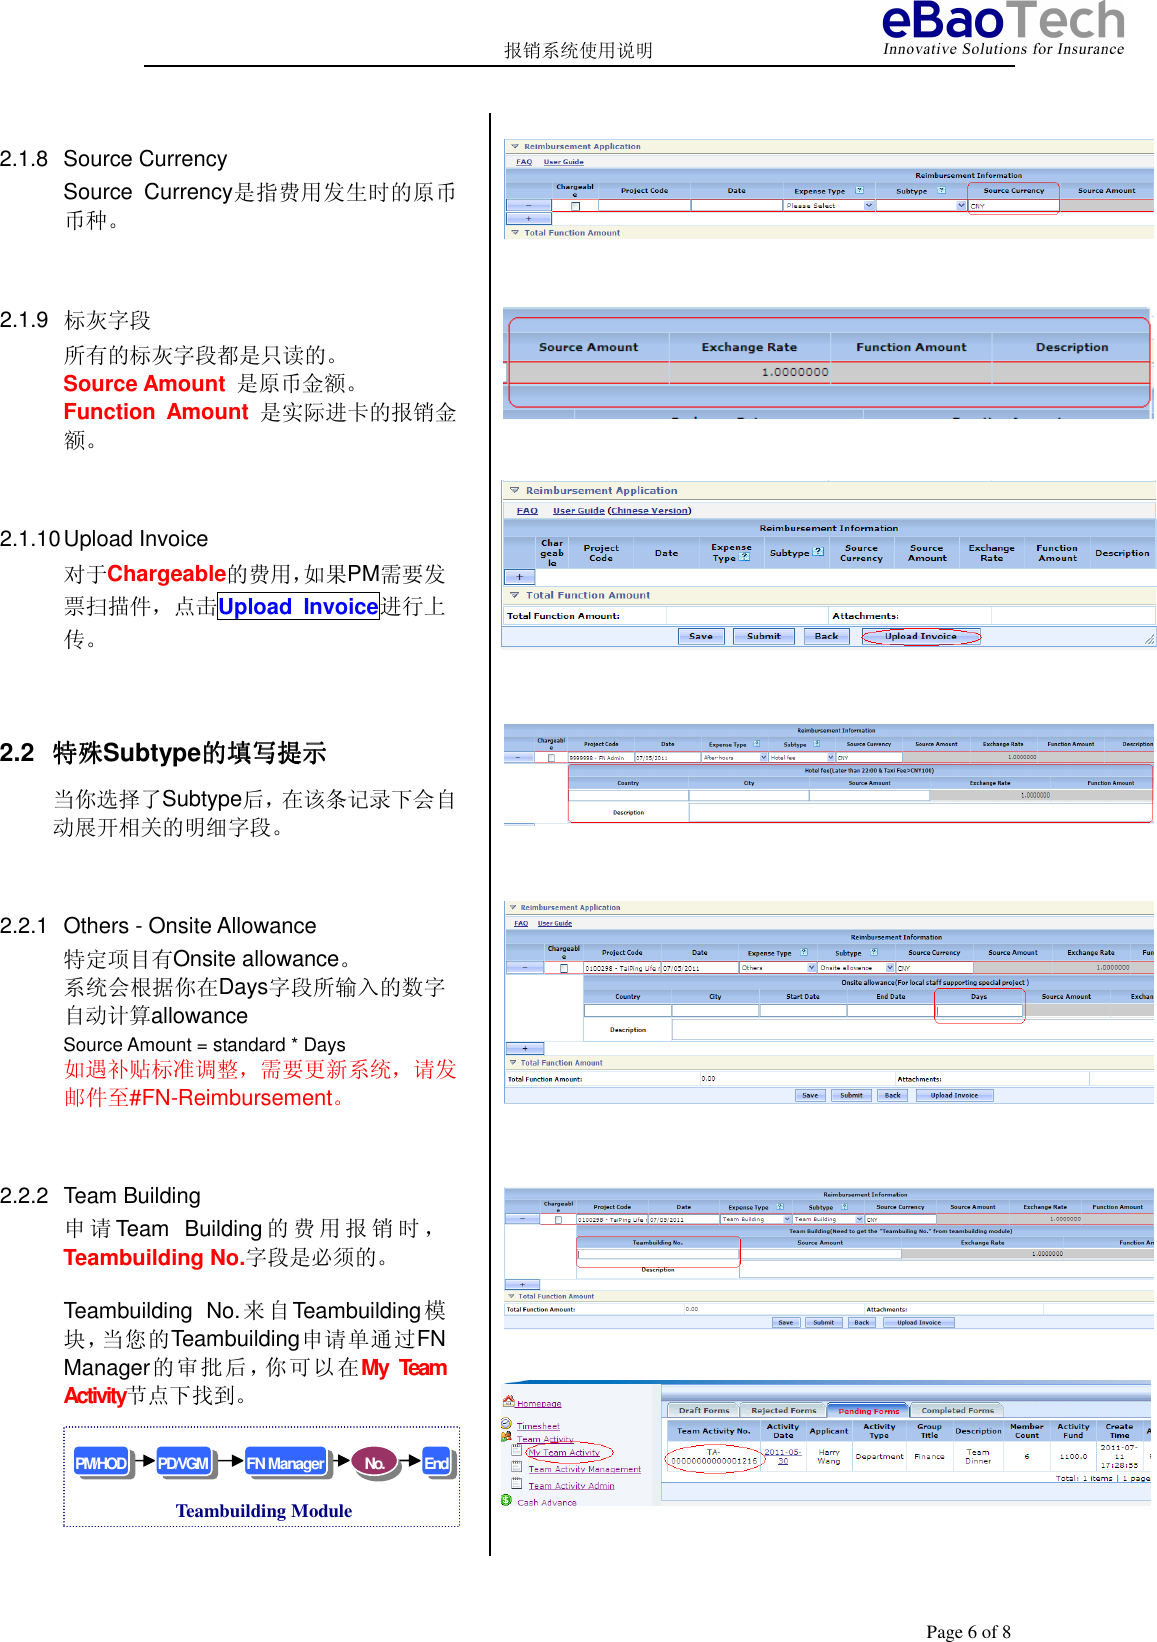The image size is (1157, 1642).
Task: Tick the Chargeable checkbox in Source Currency screenshot
Action: coord(575,206)
